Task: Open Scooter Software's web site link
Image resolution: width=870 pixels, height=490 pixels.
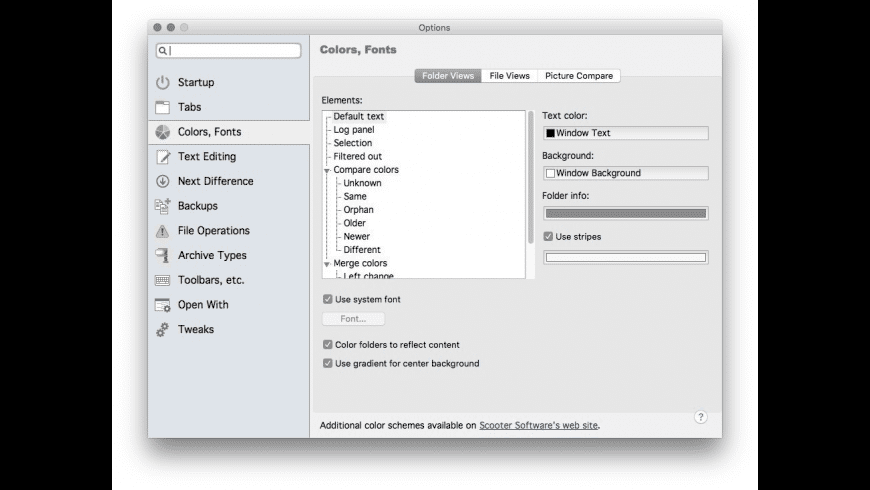Action: [x=538, y=426]
